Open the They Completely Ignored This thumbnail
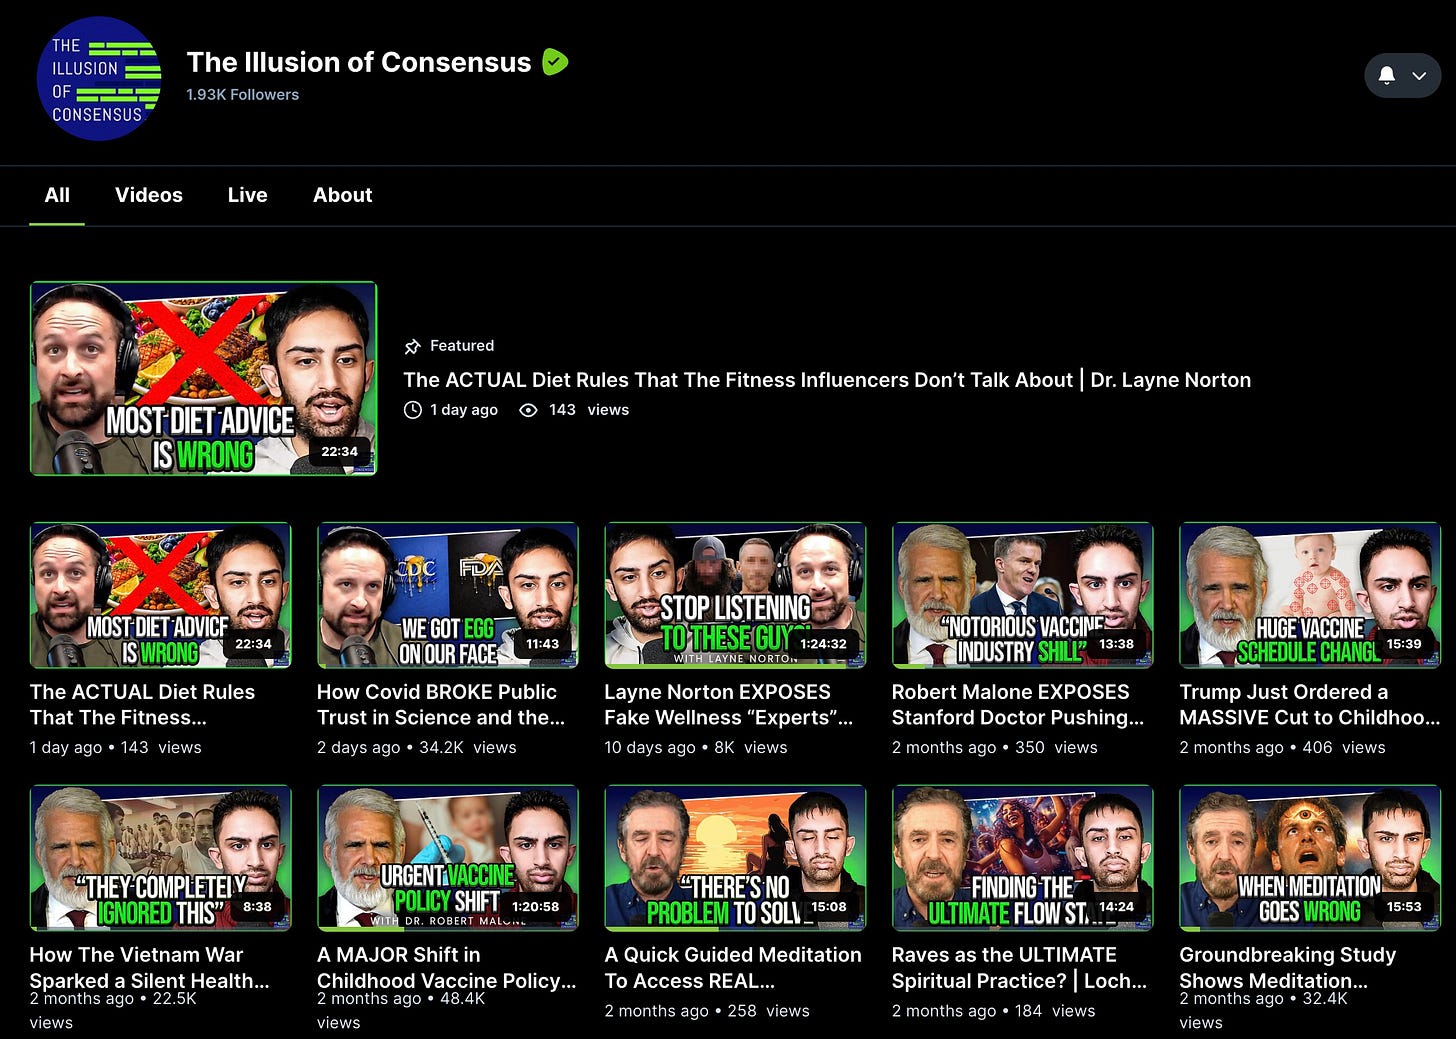The height and width of the screenshot is (1039, 1456). pos(160,858)
